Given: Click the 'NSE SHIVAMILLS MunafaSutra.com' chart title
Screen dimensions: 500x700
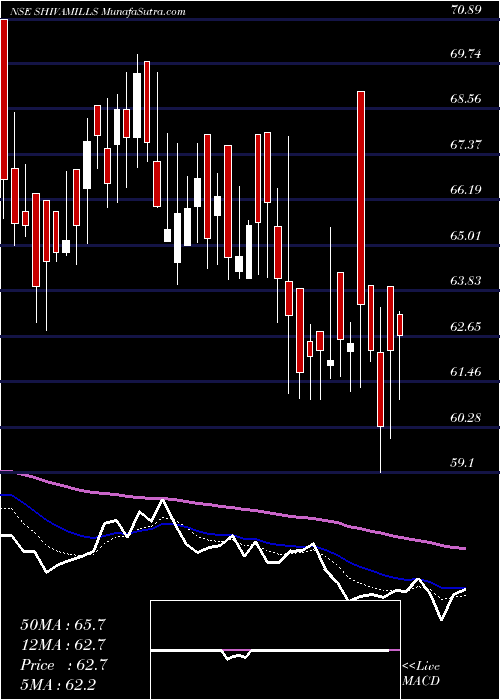Looking at the screenshot, I should coord(96,11).
